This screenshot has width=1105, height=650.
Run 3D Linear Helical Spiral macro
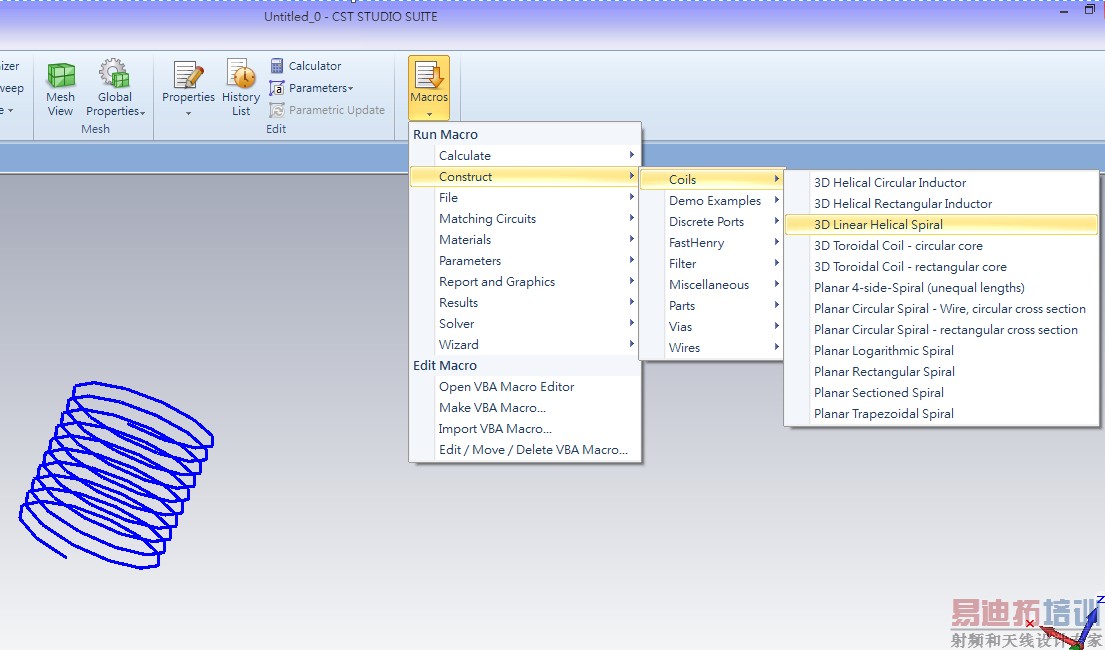point(942,224)
